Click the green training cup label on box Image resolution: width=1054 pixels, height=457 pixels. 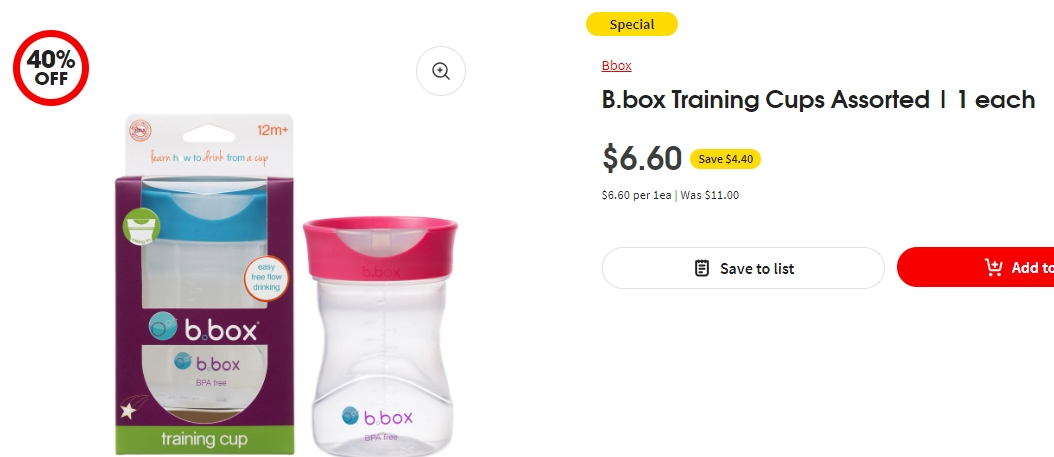pos(204,440)
